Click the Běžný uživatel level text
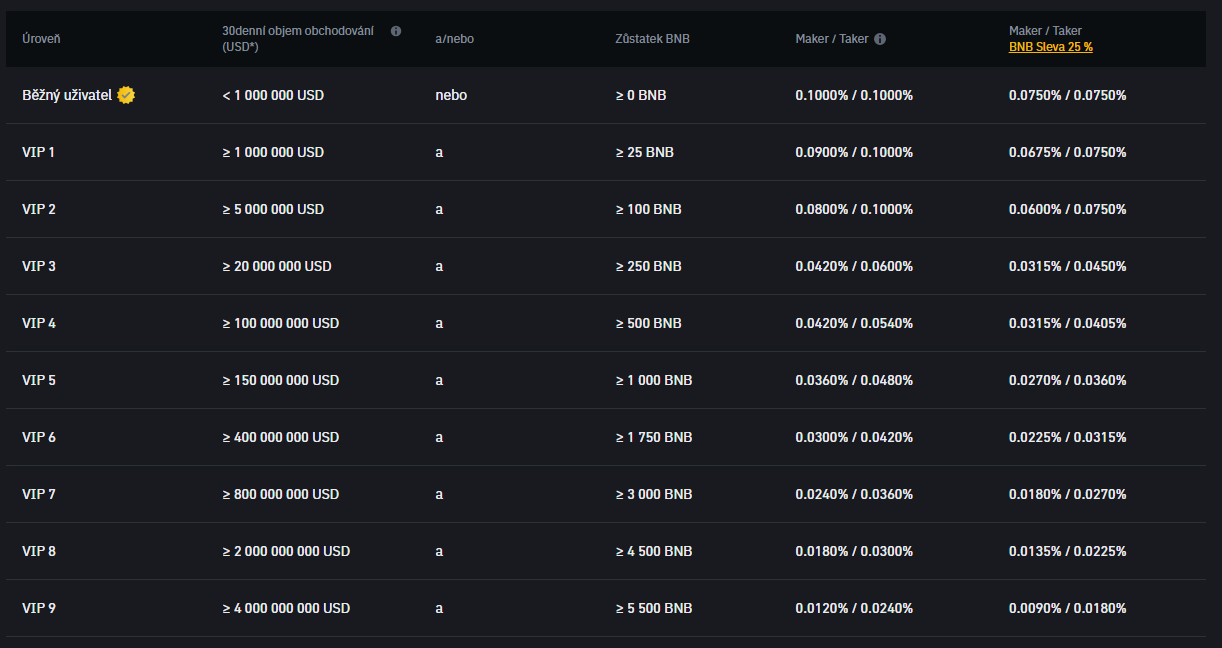 point(67,95)
